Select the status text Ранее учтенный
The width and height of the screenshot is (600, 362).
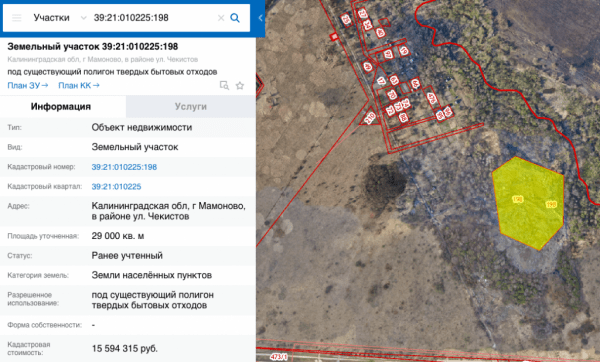127,255
